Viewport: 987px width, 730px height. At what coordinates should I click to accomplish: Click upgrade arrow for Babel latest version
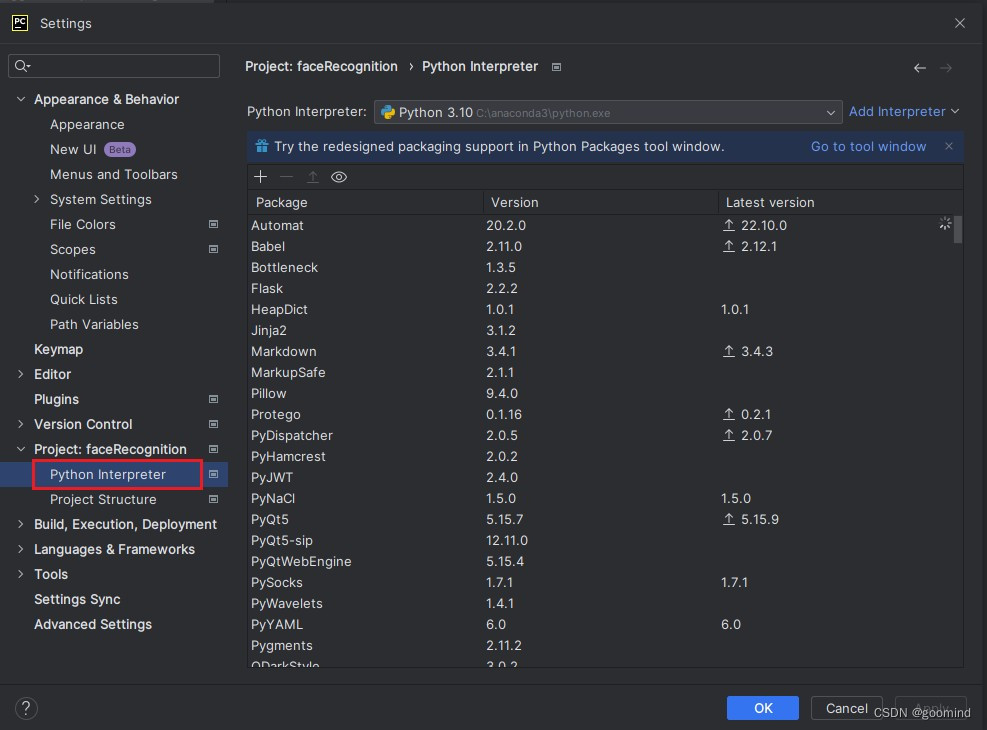(729, 246)
